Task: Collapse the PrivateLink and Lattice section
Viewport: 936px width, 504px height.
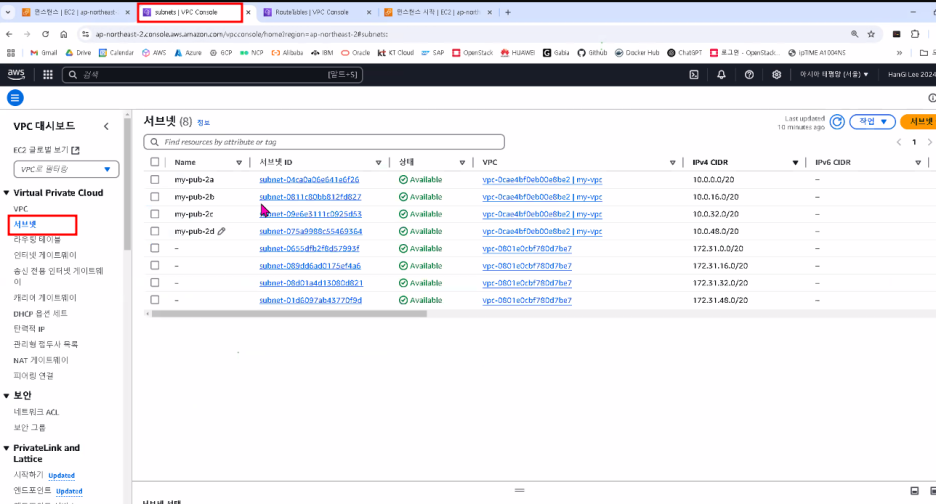Action: point(7,448)
